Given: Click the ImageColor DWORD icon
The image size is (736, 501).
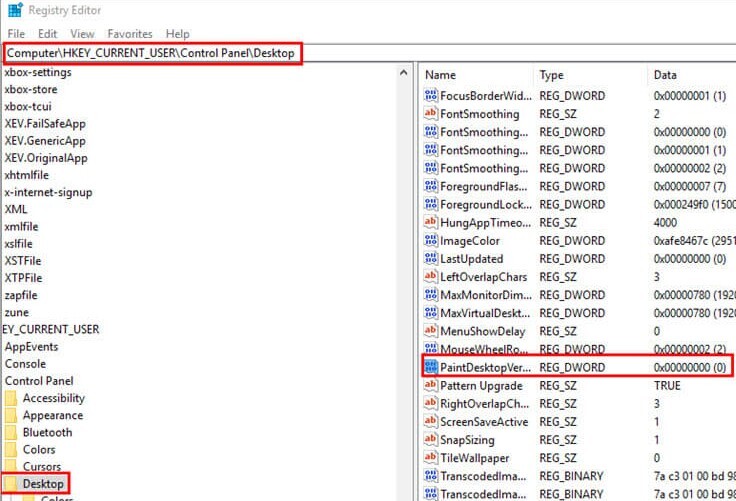Looking at the screenshot, I should [430, 240].
